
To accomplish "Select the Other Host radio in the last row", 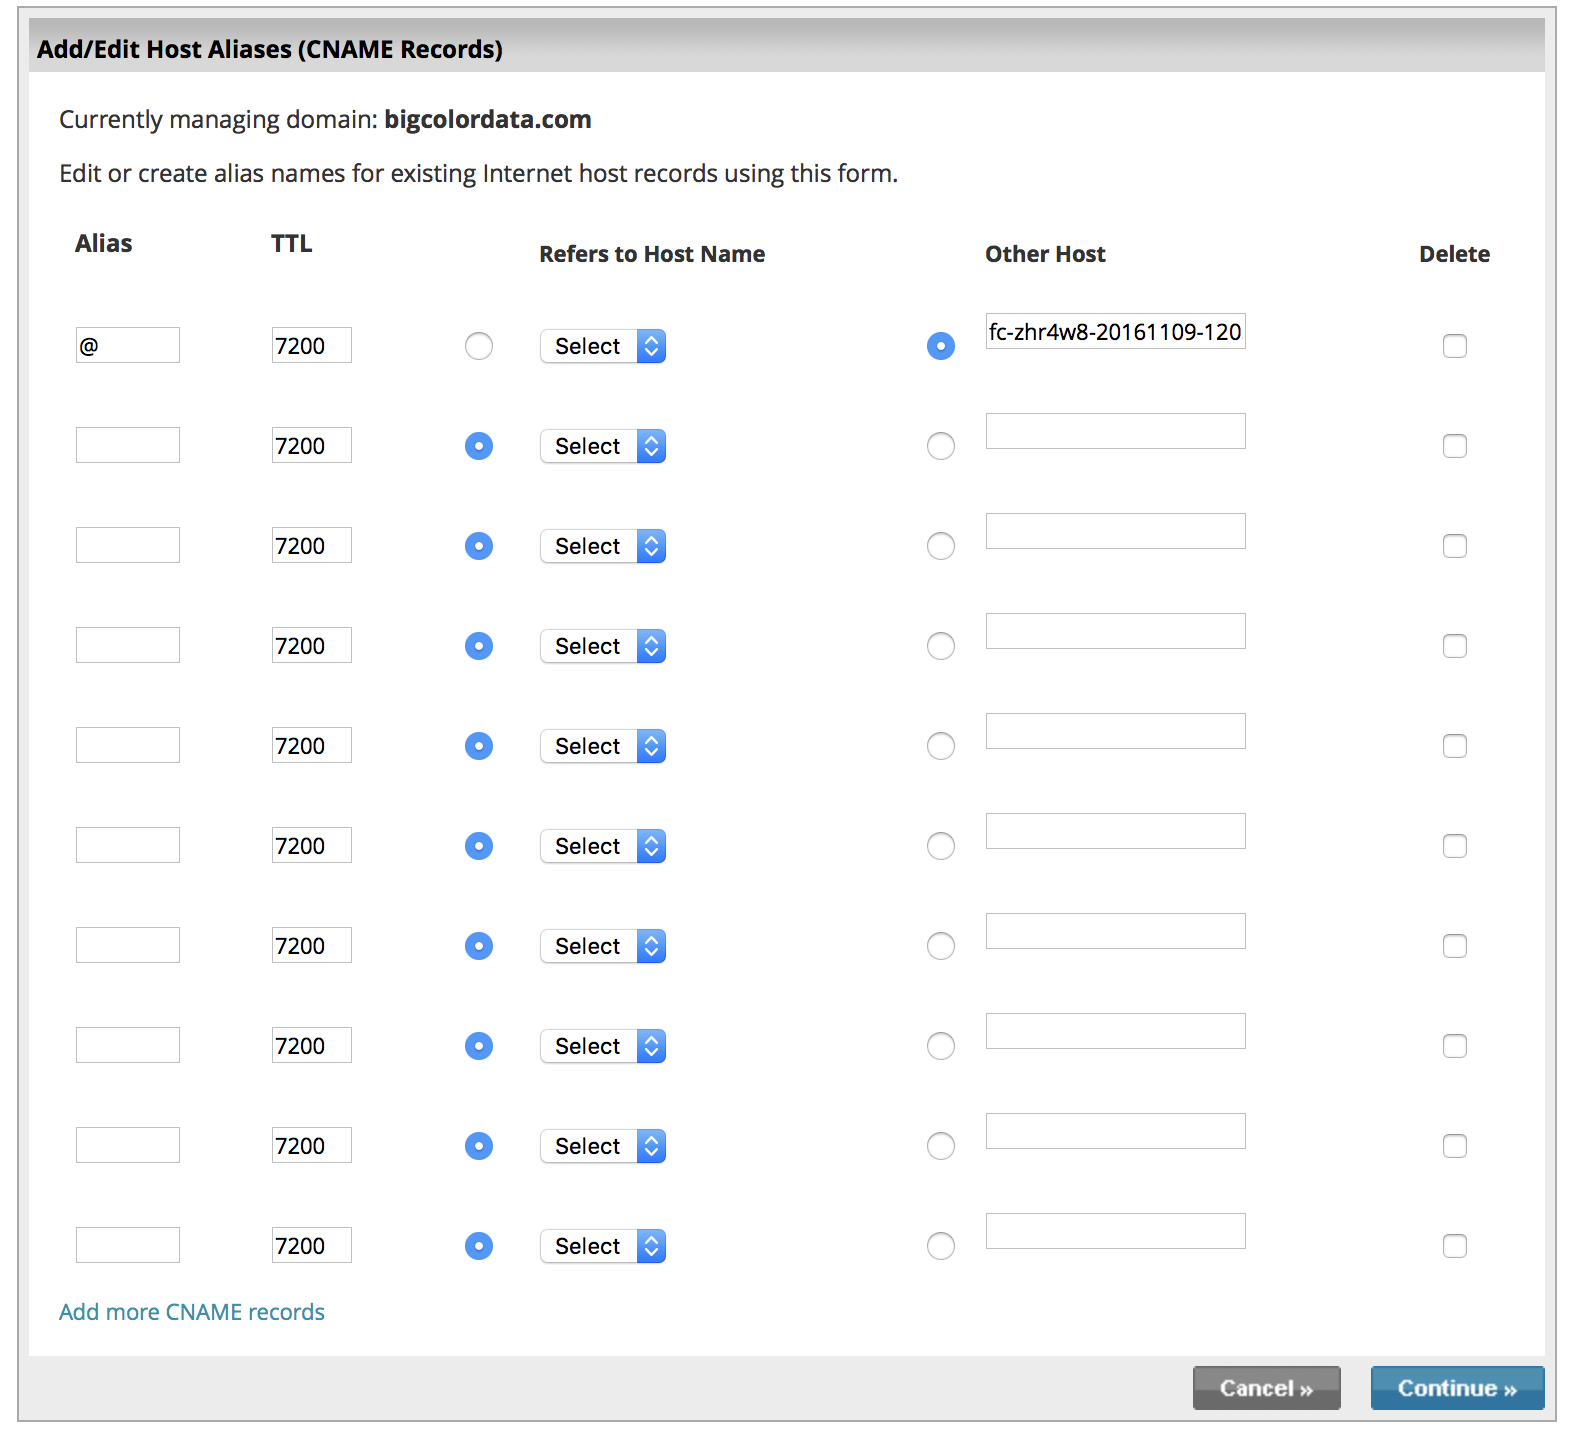I will tap(940, 1246).
